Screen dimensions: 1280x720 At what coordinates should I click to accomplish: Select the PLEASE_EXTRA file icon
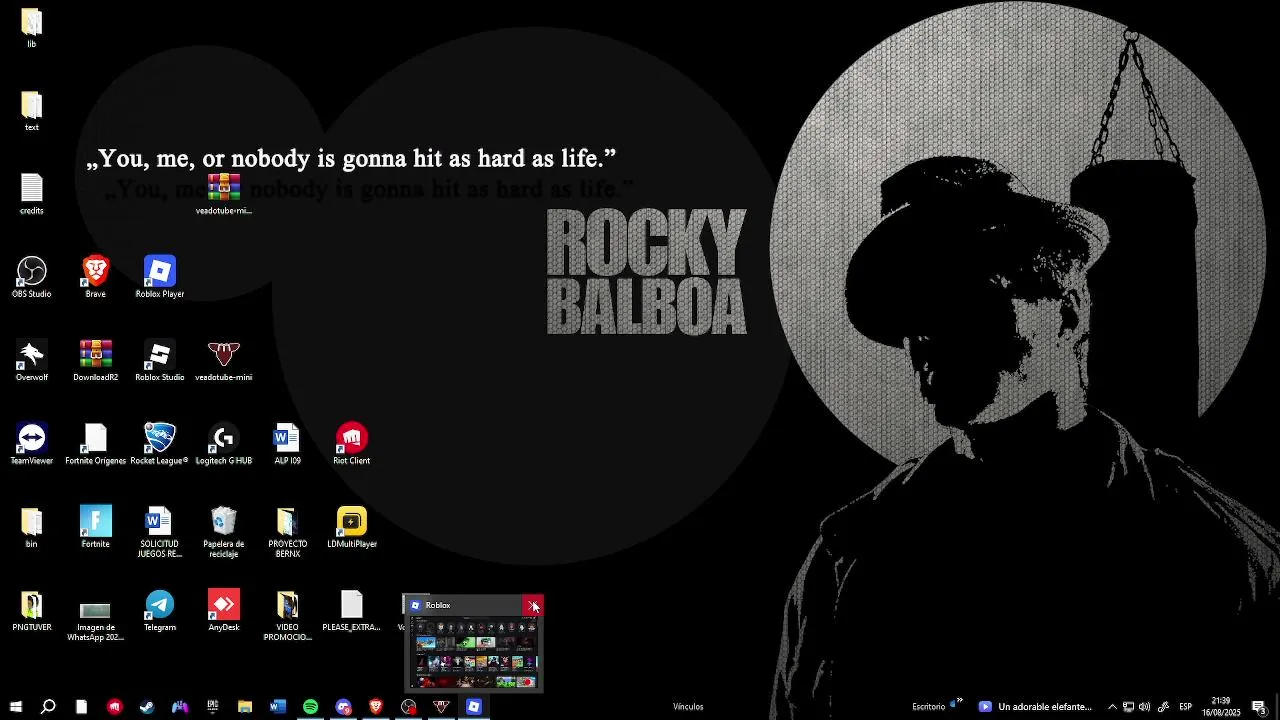[x=351, y=610]
